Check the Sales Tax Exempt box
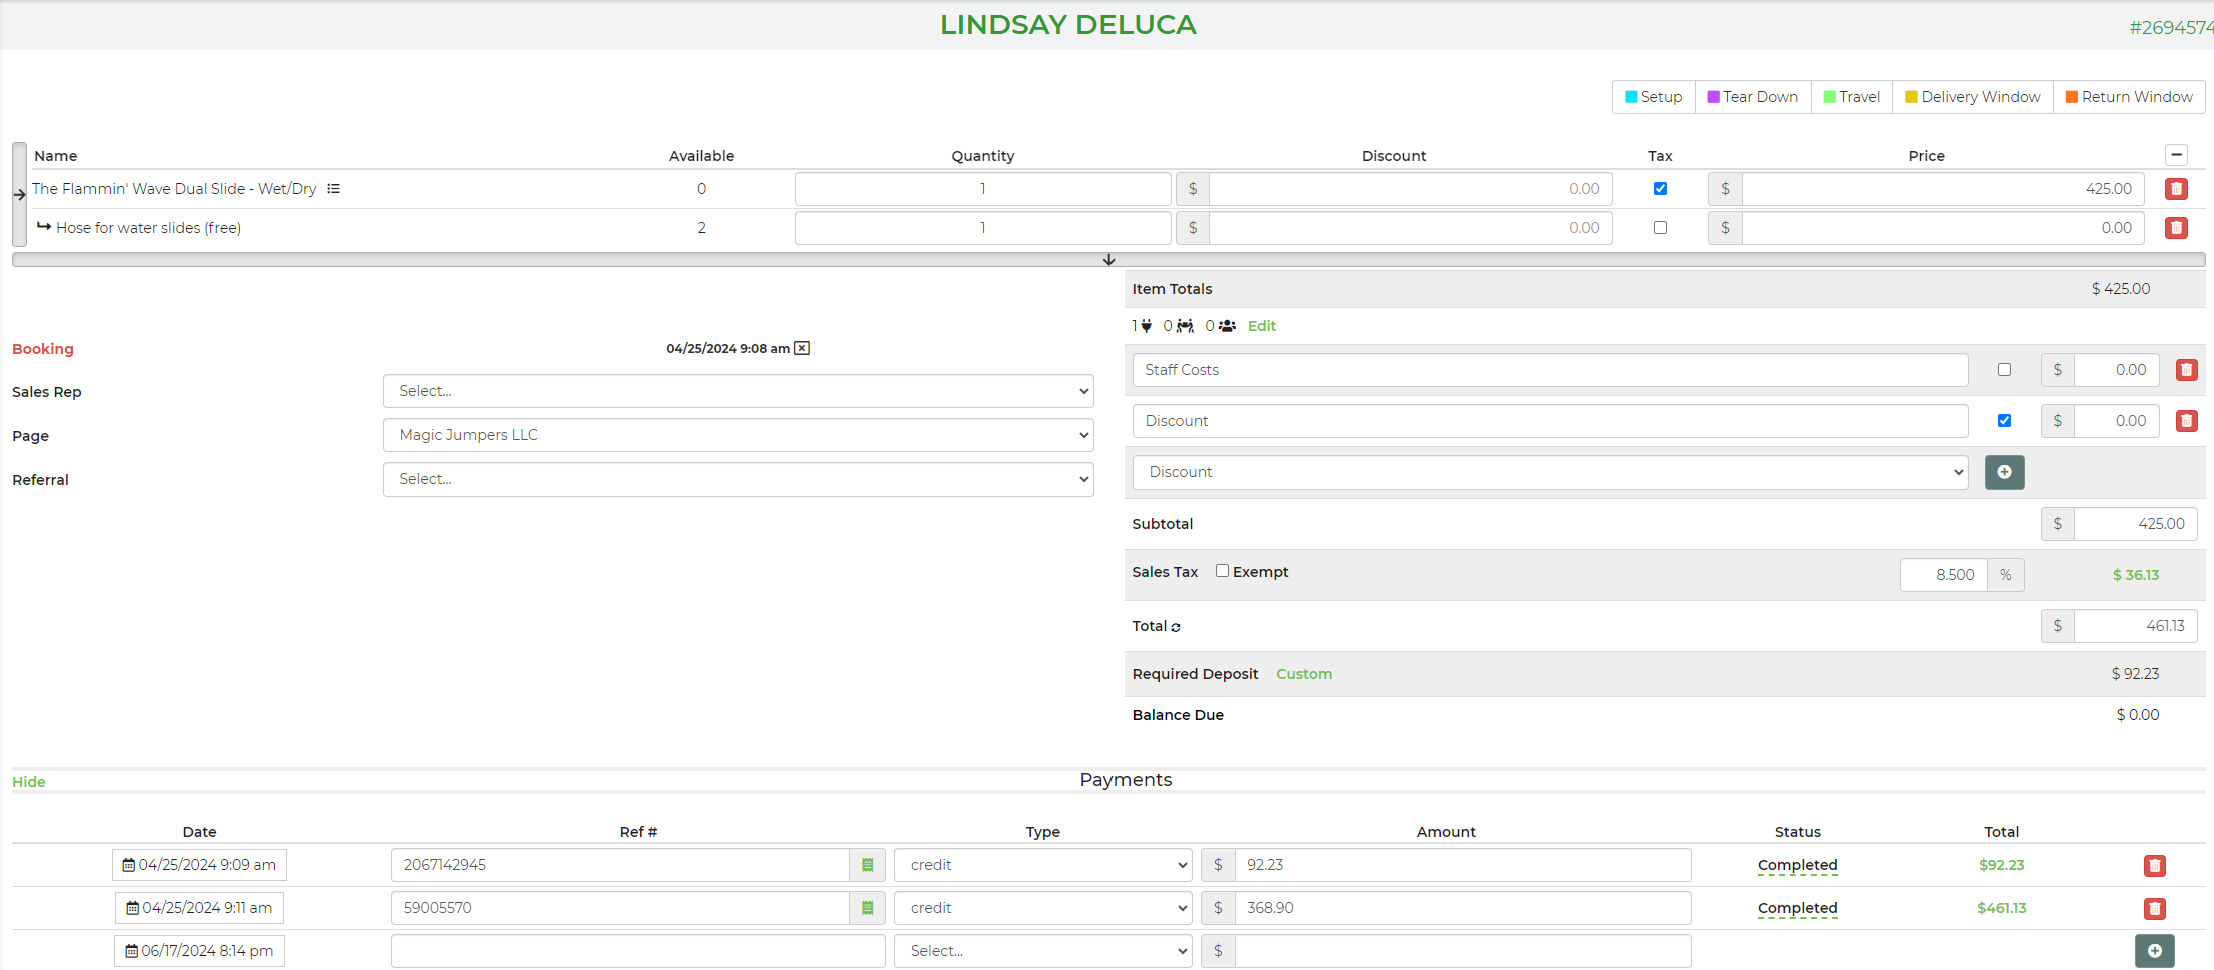The image size is (2214, 970). [x=1222, y=571]
